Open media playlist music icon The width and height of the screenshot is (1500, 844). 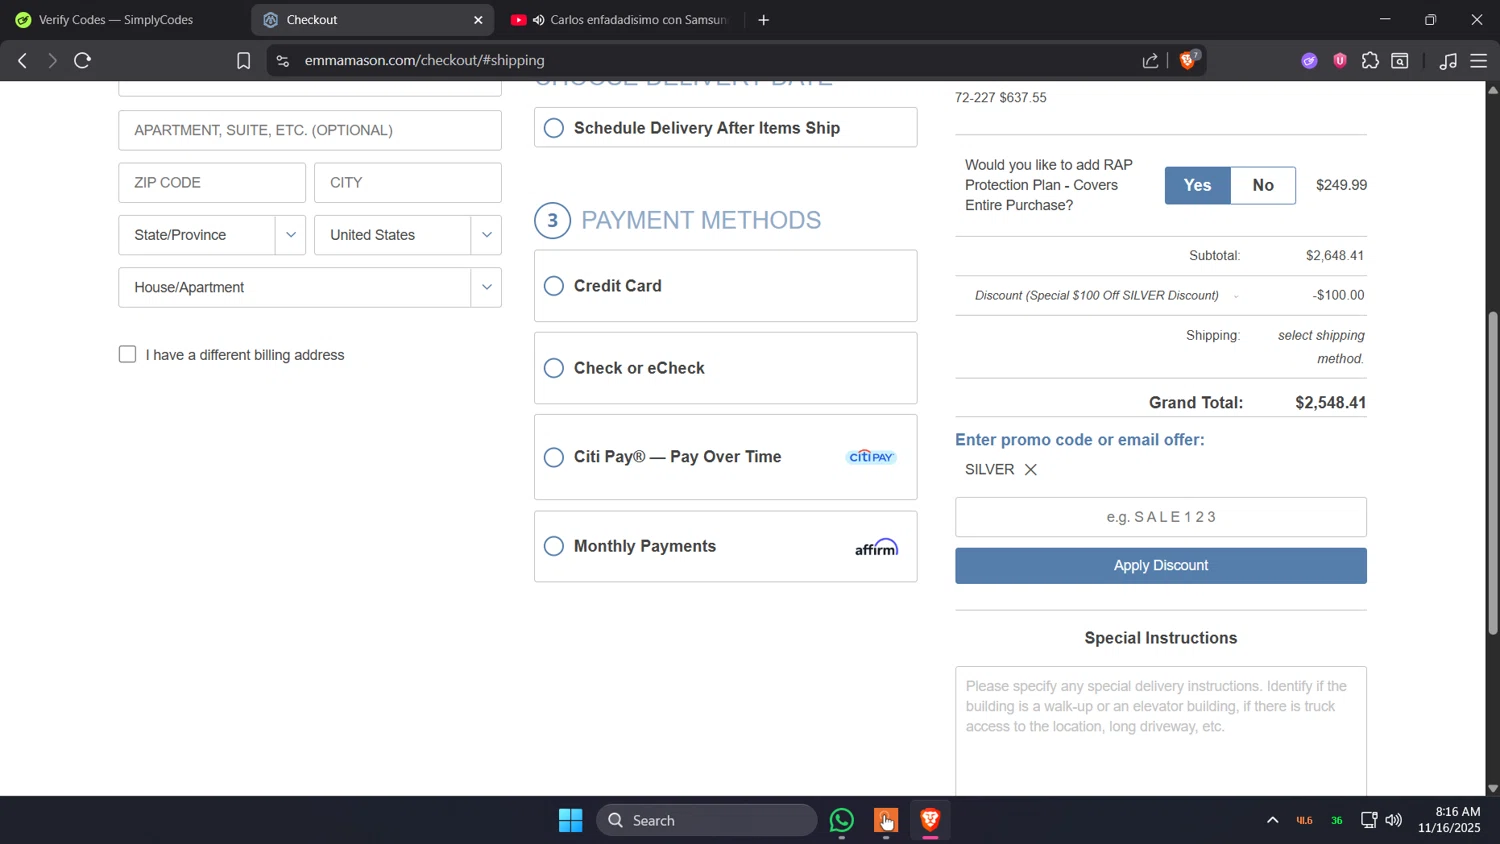click(x=1448, y=61)
